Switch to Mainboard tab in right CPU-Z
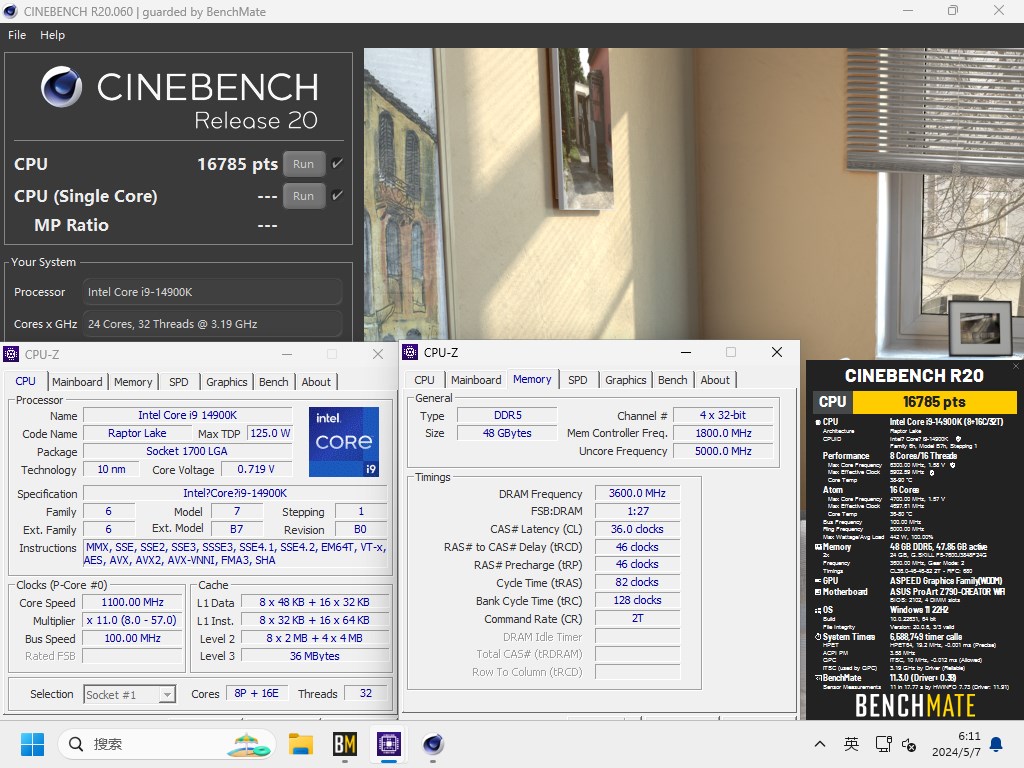The image size is (1024, 768). pos(476,380)
